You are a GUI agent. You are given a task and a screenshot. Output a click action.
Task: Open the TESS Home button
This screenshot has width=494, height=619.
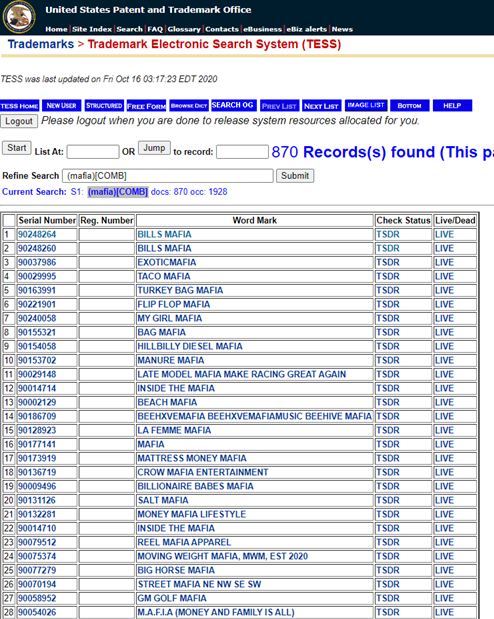coord(19,106)
